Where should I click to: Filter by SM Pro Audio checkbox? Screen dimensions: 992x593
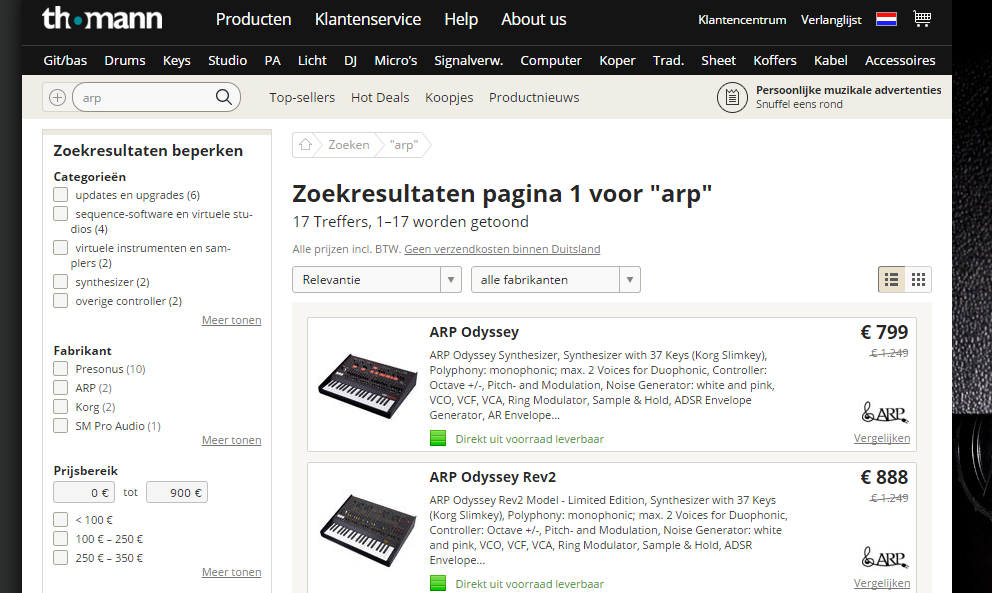pyautogui.click(x=61, y=425)
